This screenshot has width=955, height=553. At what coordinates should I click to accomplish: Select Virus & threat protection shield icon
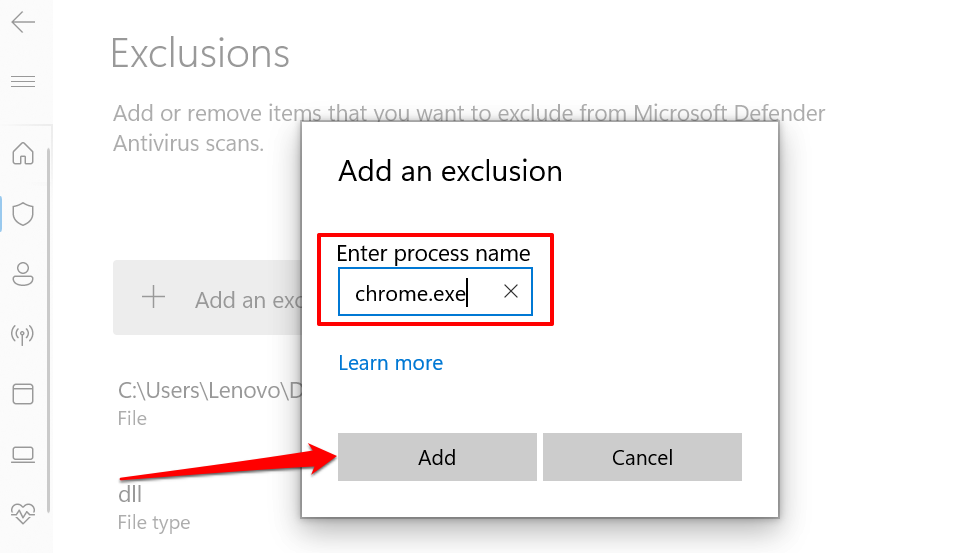[23, 213]
